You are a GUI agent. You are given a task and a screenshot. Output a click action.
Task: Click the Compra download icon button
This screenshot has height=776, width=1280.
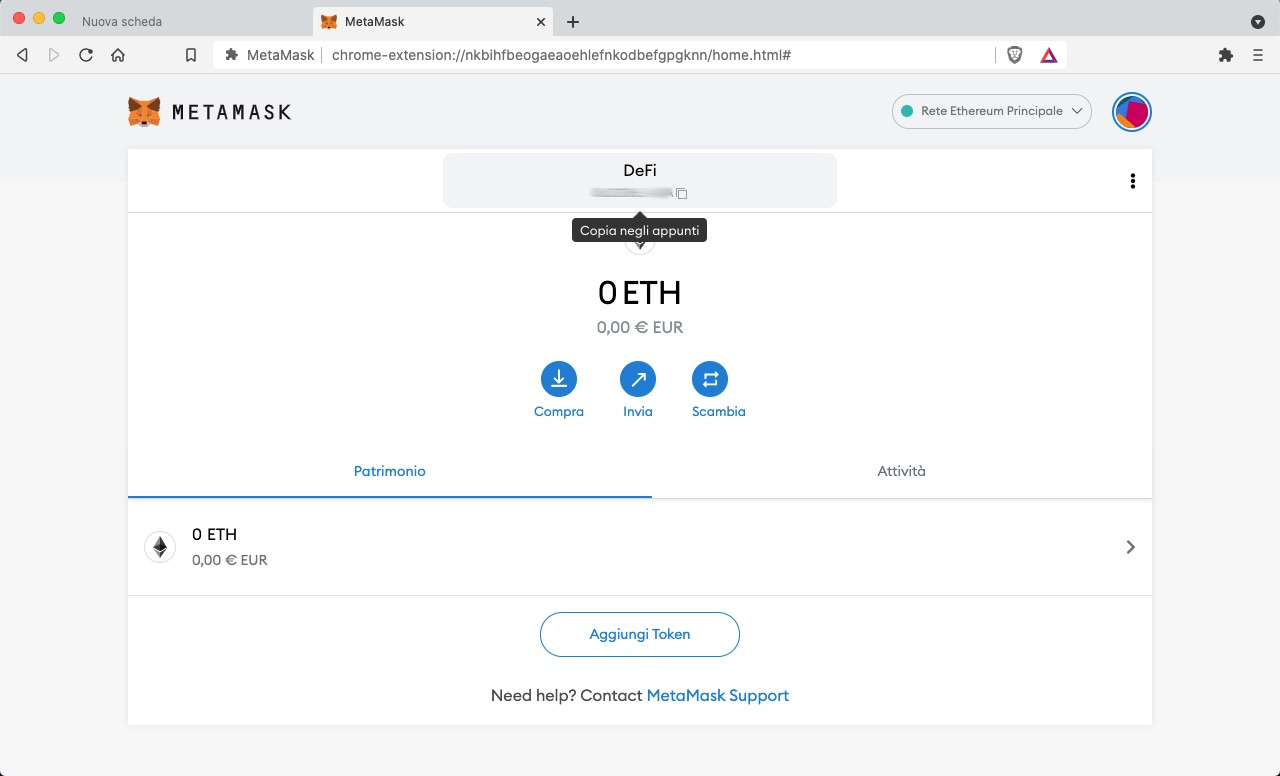click(559, 379)
